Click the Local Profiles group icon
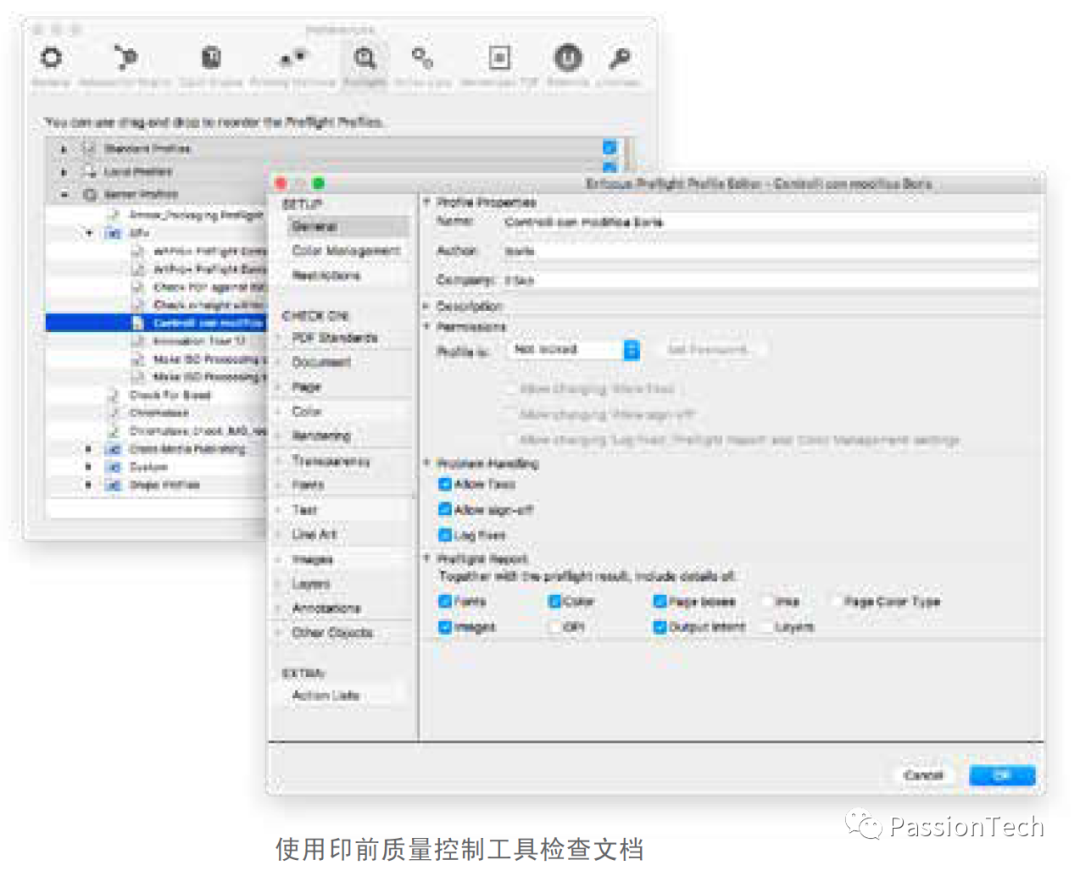The width and height of the screenshot is (1080, 871). [90, 171]
